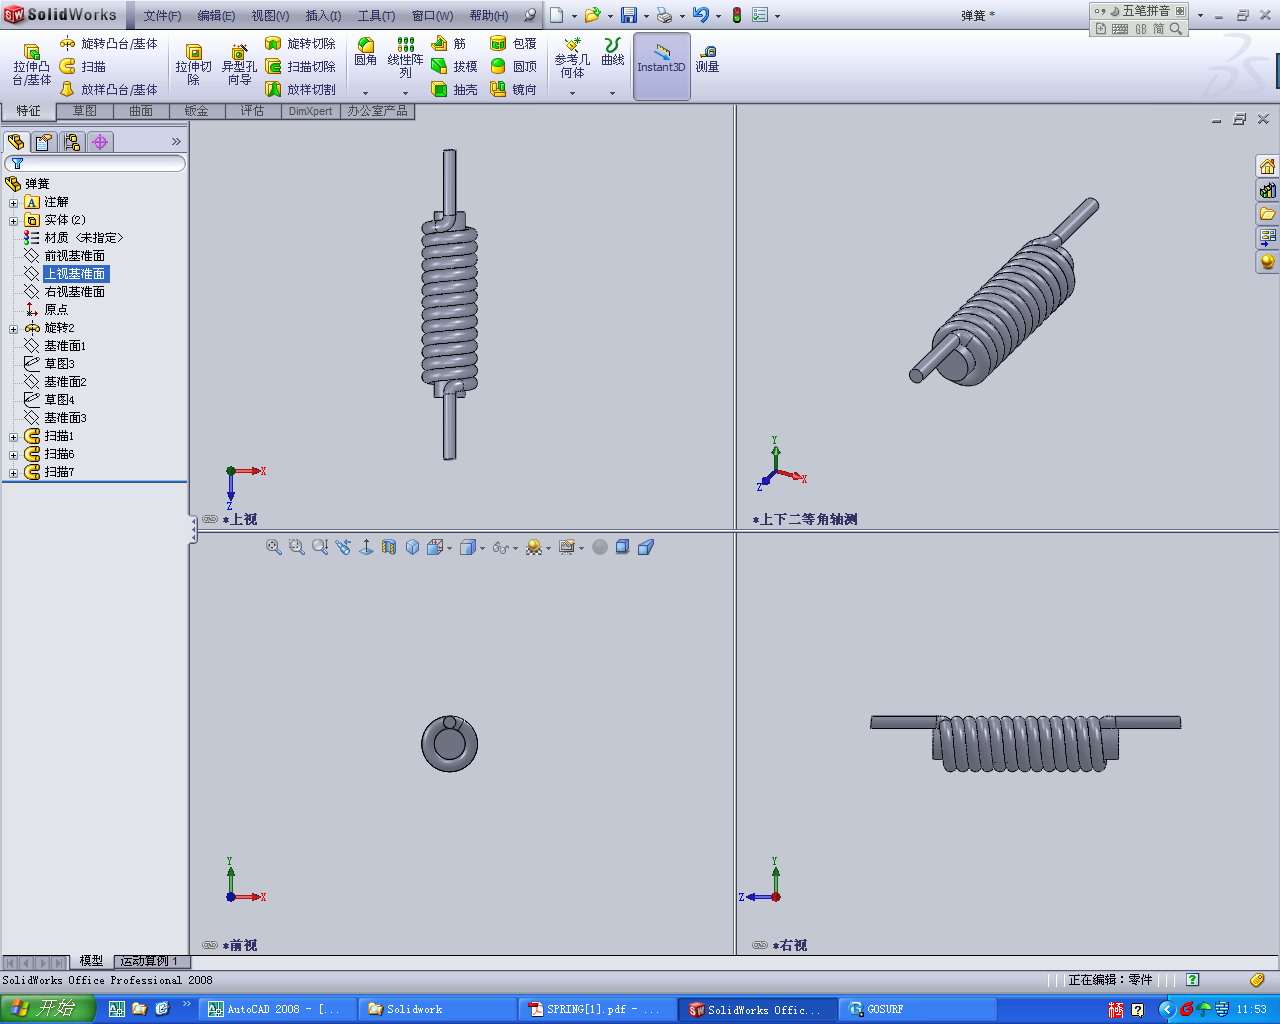Activate the 拉伸切除 extruded cut tool

194,65
